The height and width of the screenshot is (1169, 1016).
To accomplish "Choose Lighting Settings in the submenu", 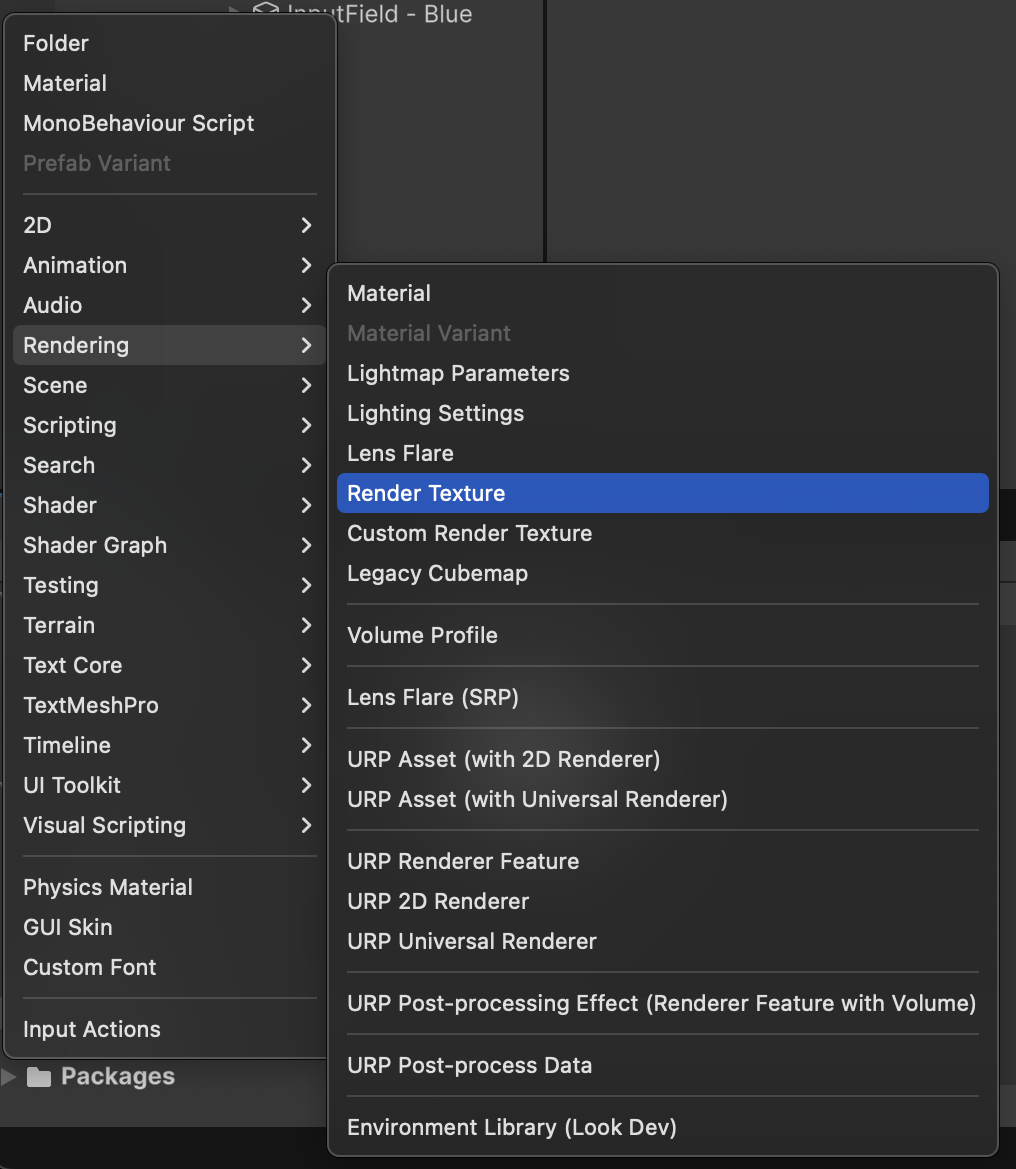I will pyautogui.click(x=435, y=413).
